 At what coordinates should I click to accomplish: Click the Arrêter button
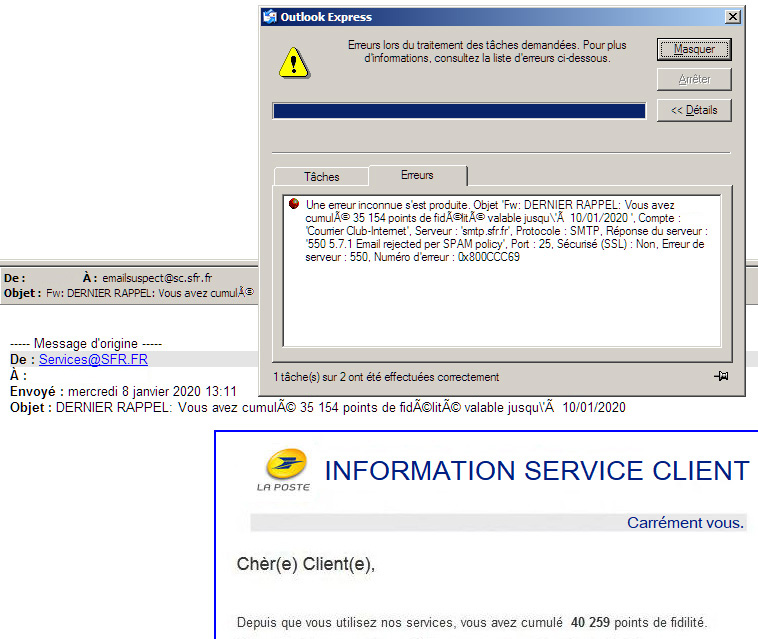coord(693,79)
